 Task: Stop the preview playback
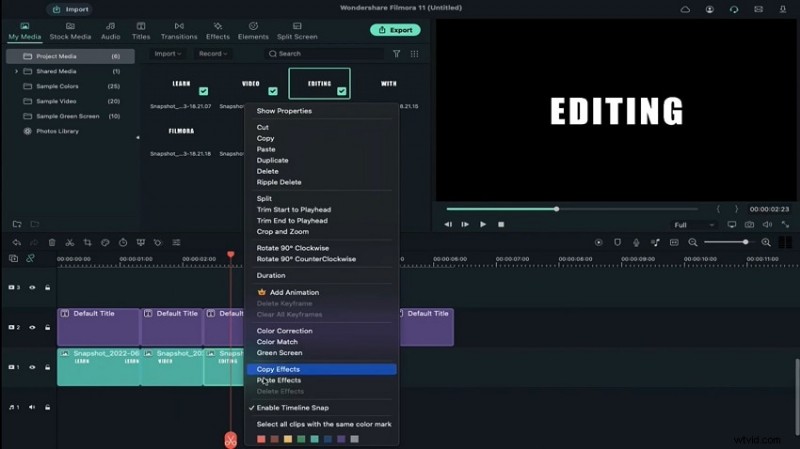(x=501, y=224)
